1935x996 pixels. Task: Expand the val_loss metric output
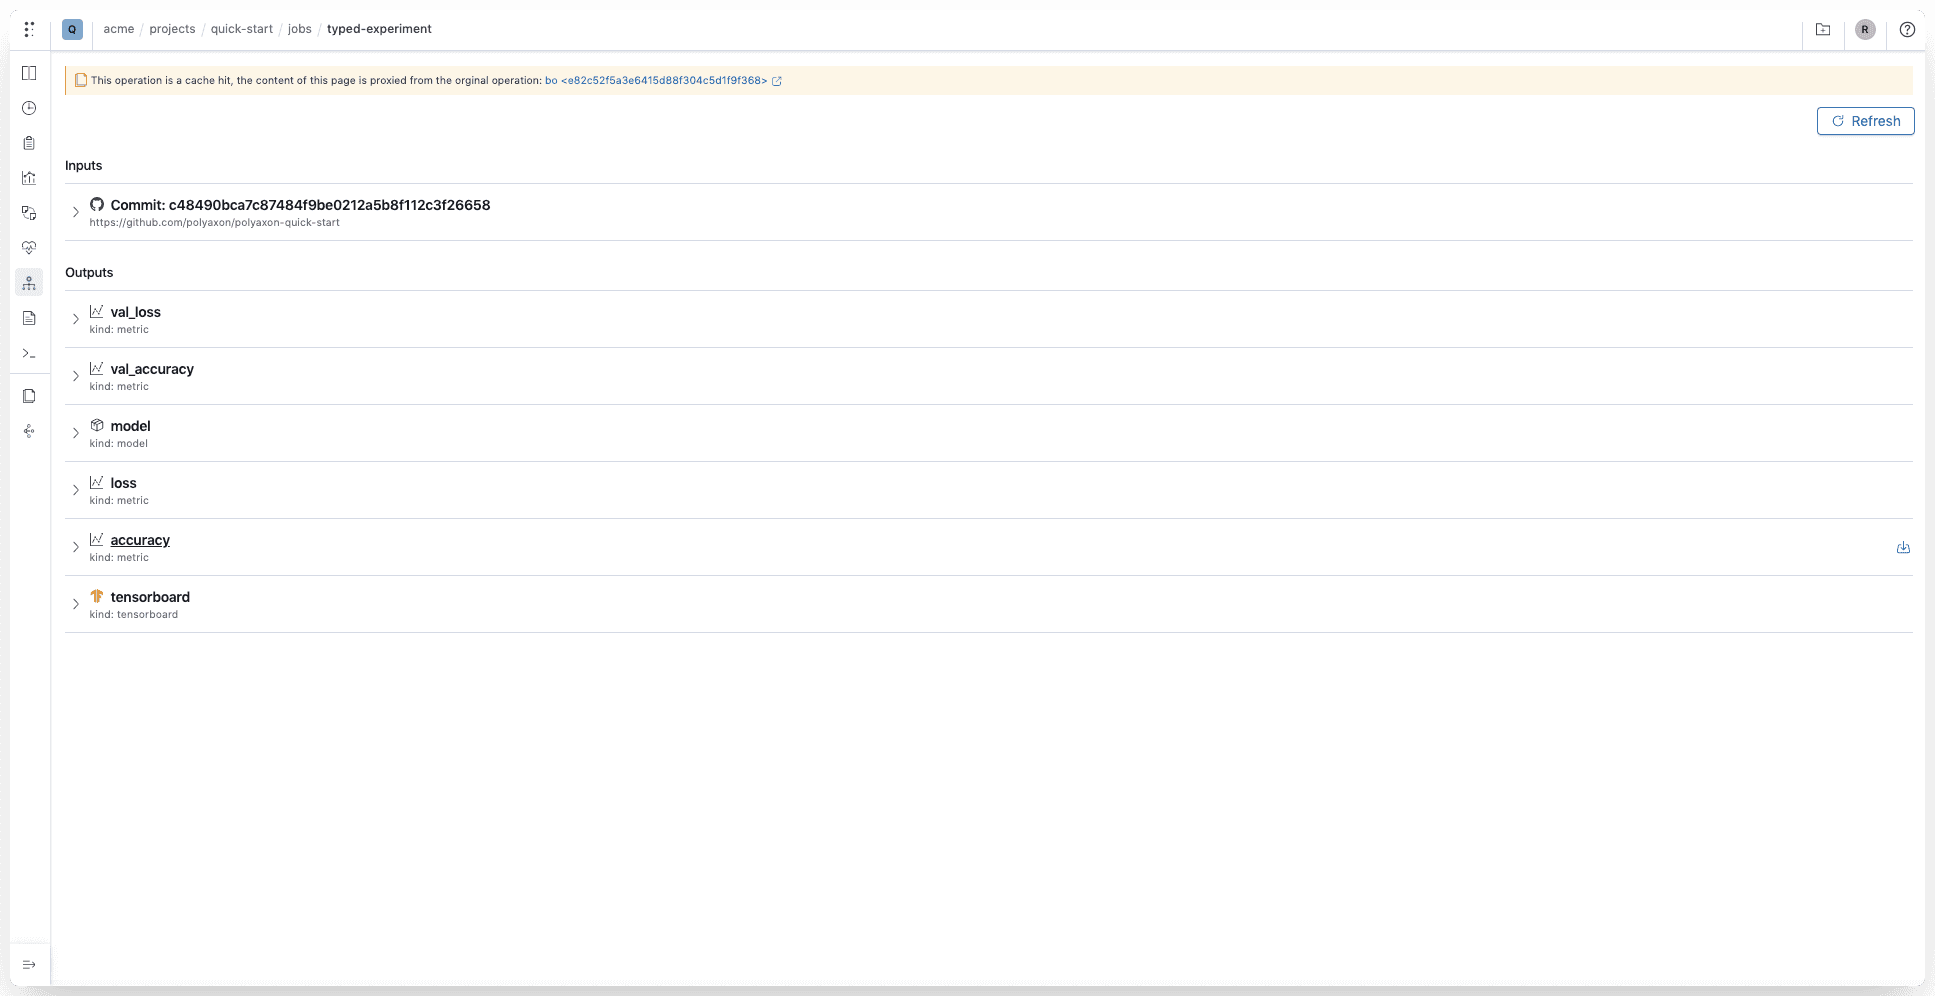point(76,319)
